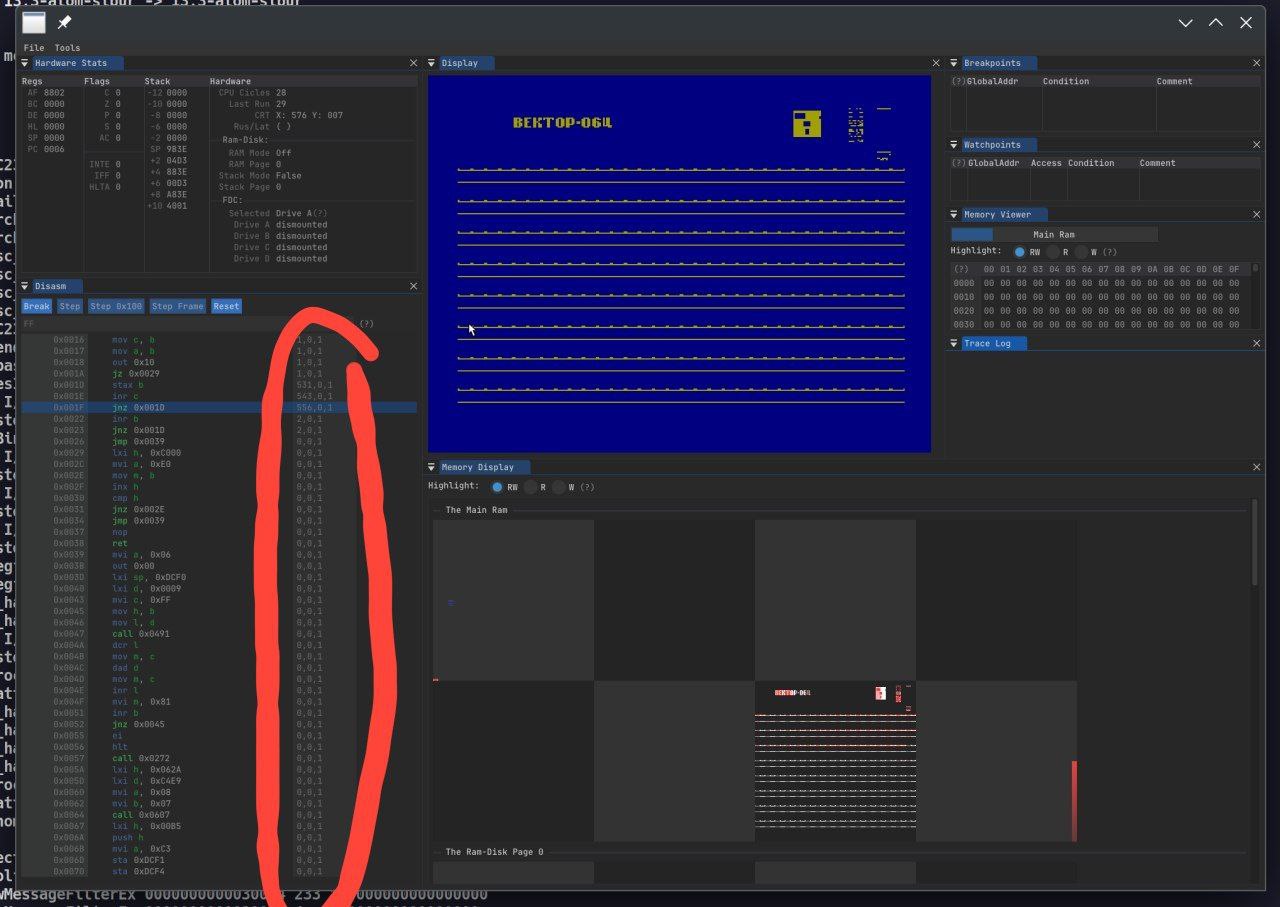Screen dimensions: 1280x907
Task: Open the Memory Display panel dropdown triangle
Action: pyautogui.click(x=433, y=467)
